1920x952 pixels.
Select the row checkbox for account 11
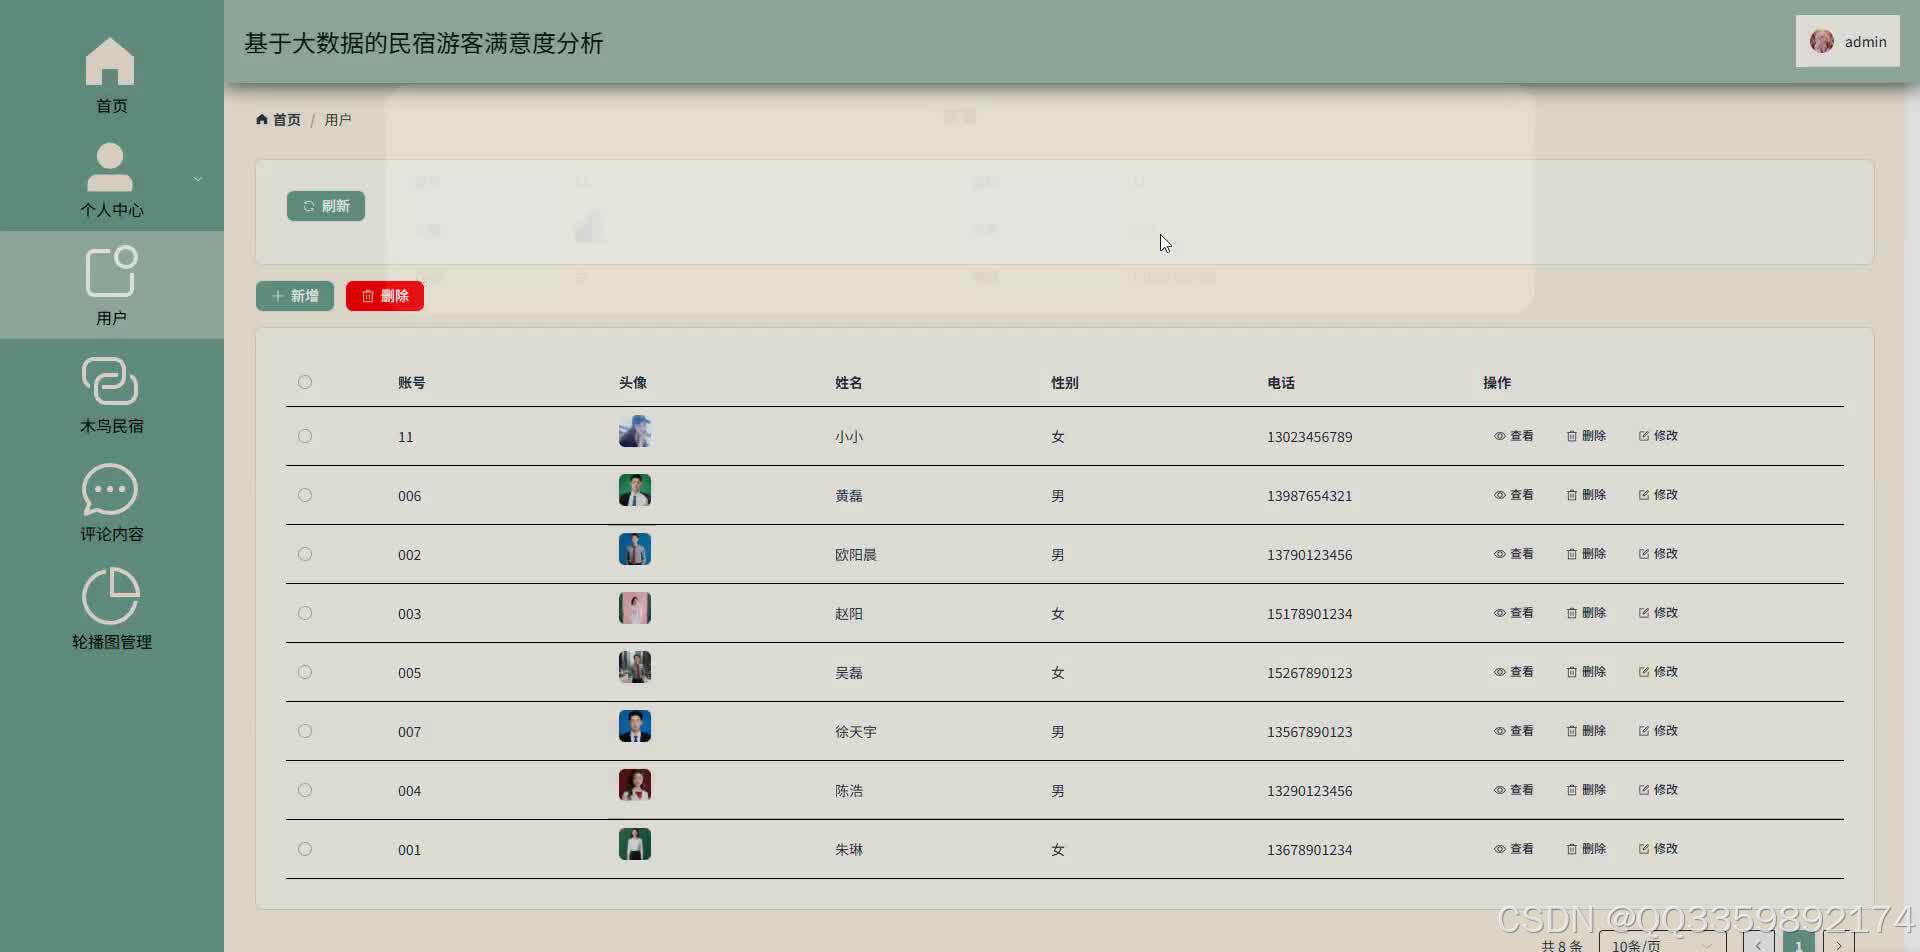click(x=305, y=436)
